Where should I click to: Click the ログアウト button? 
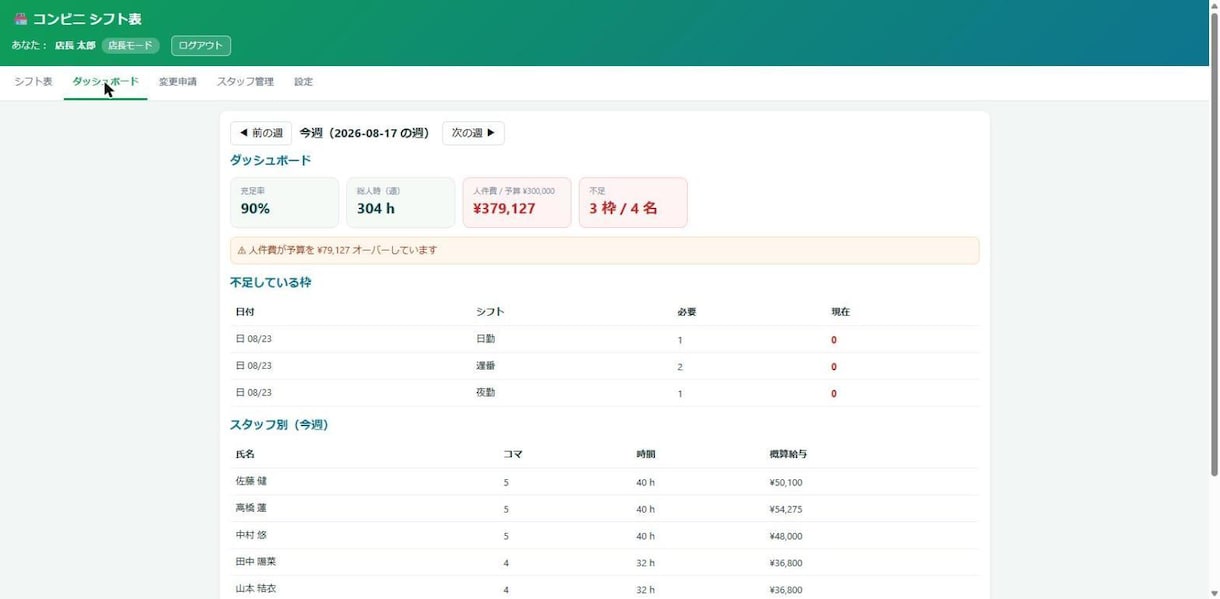201,46
